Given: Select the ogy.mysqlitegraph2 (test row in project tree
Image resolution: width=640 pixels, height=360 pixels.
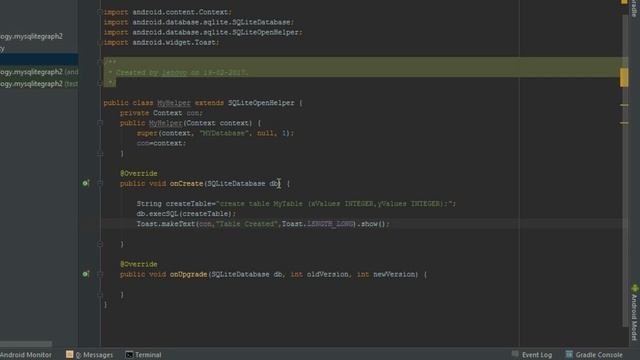Looking at the screenshot, I should click(39, 84).
